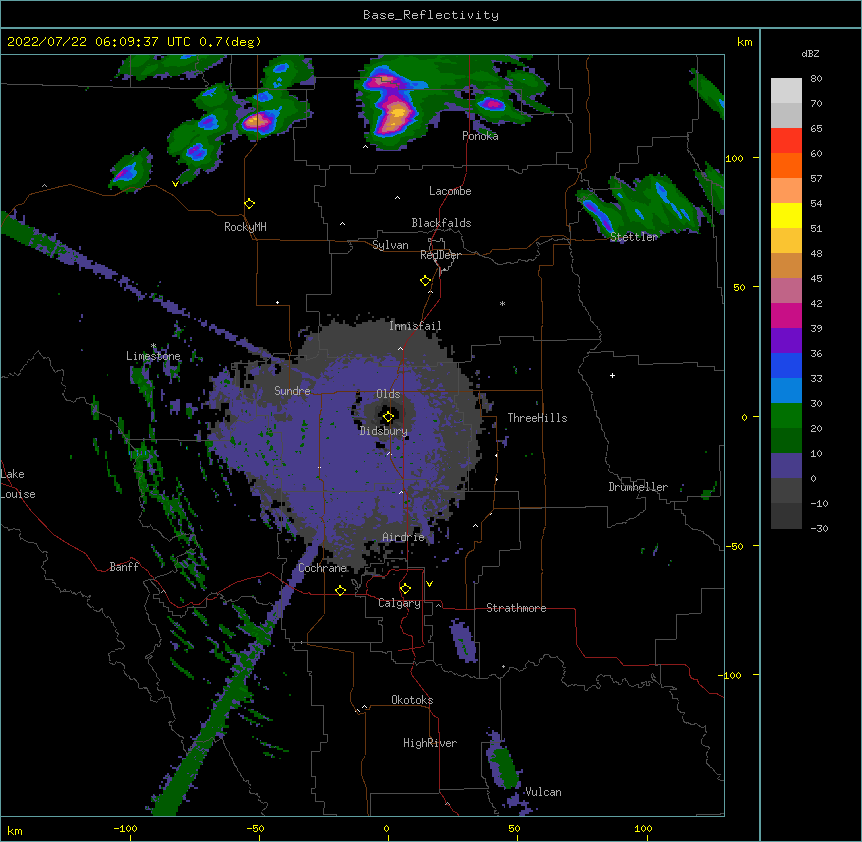Click the RedDeer city label
Screen dimensions: 862x842
440,255
